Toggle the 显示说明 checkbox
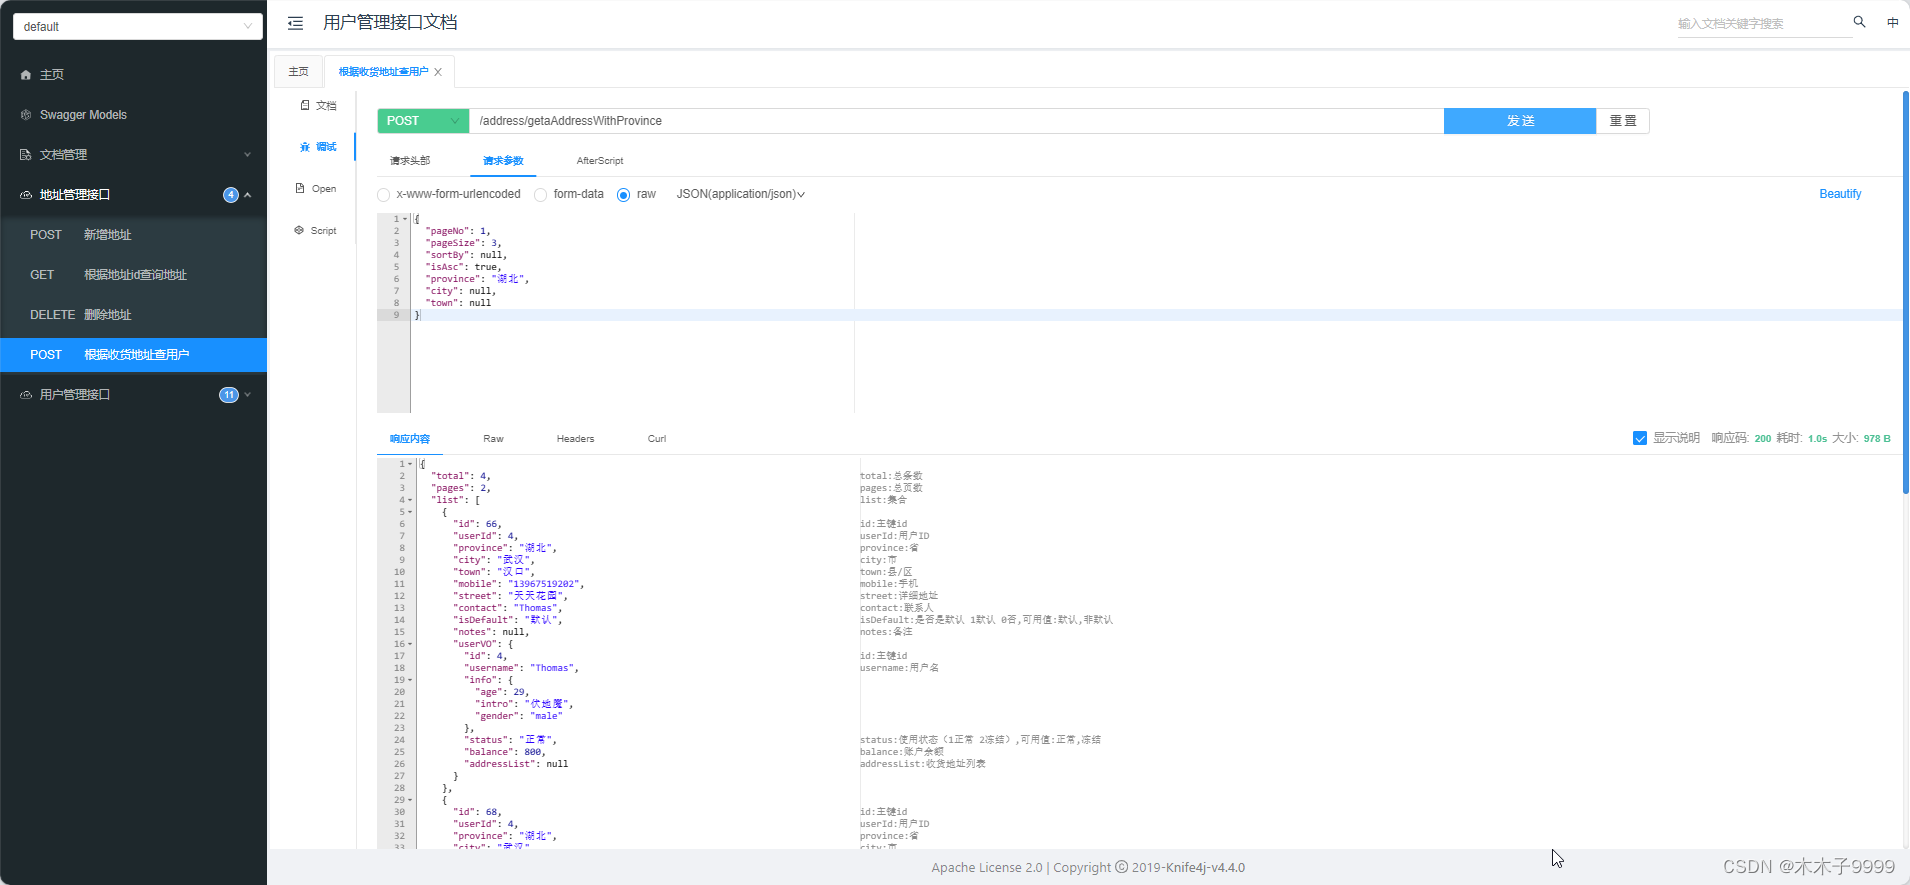Image resolution: width=1910 pixels, height=885 pixels. pyautogui.click(x=1640, y=438)
